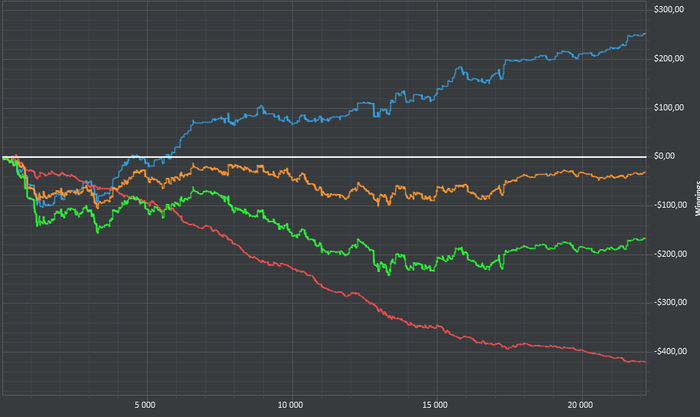Click the 5 000 hands axis label

[x=145, y=405]
